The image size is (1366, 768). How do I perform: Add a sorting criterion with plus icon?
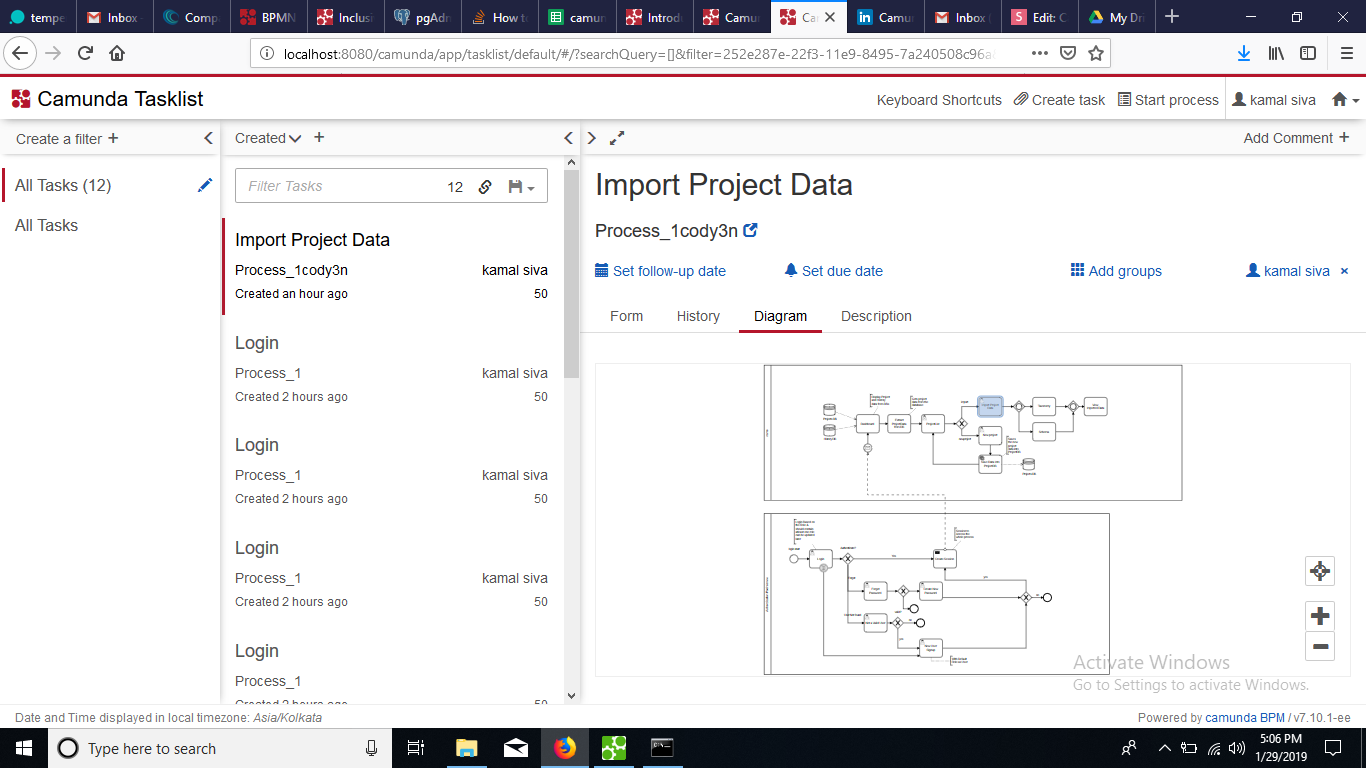[x=319, y=137]
